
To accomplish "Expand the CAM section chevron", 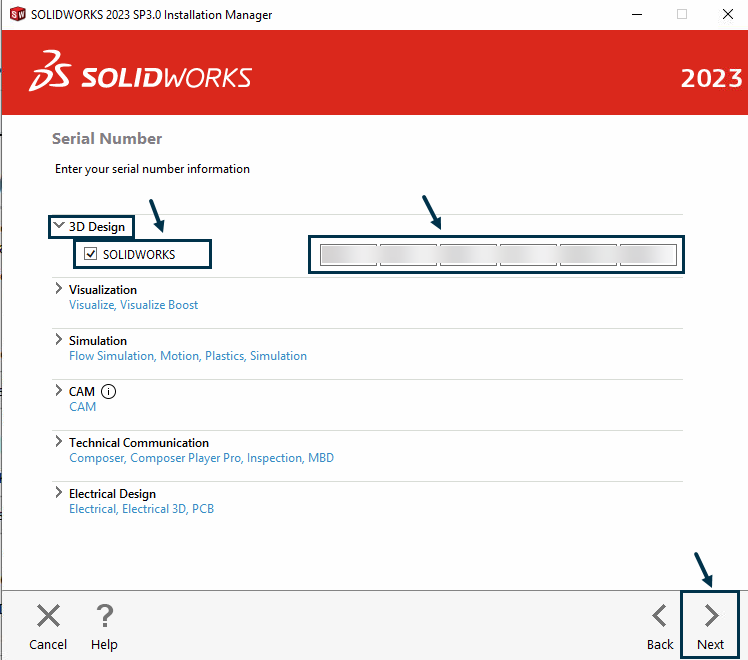I will 59,390.
